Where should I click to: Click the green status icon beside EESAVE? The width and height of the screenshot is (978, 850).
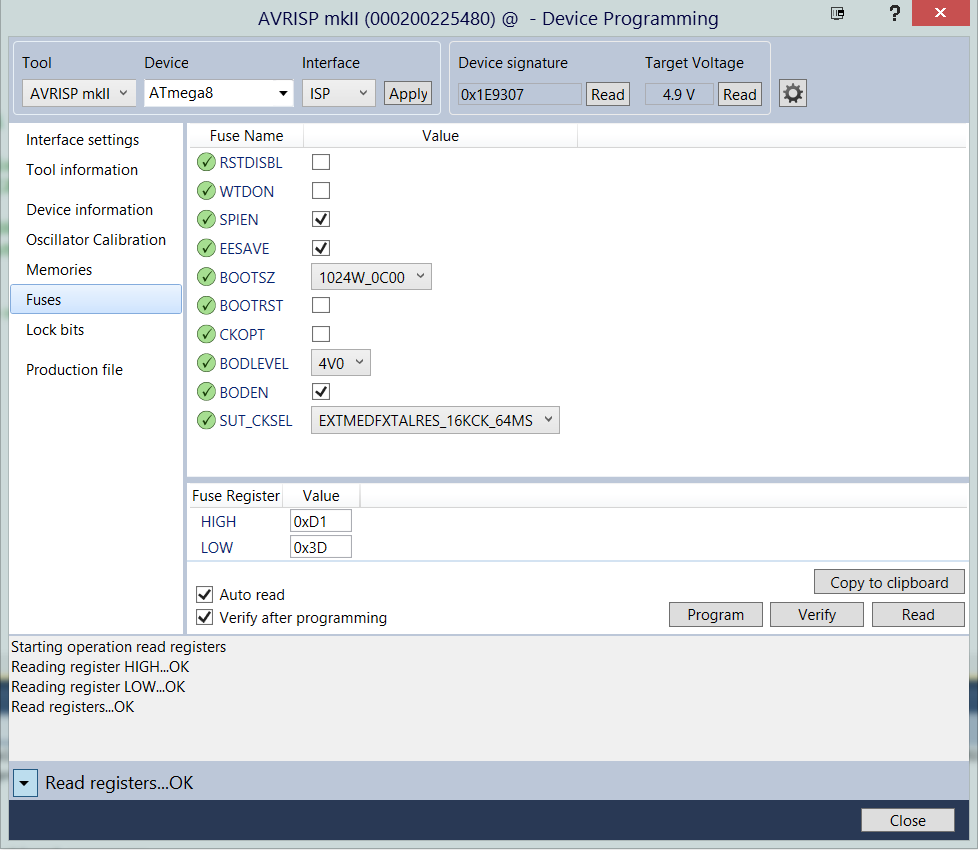(206, 248)
